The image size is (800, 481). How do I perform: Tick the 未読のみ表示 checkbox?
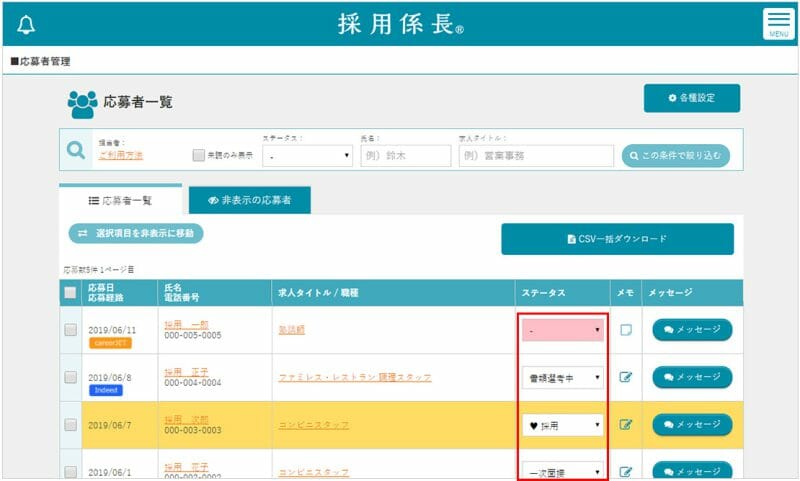pyautogui.click(x=198, y=155)
